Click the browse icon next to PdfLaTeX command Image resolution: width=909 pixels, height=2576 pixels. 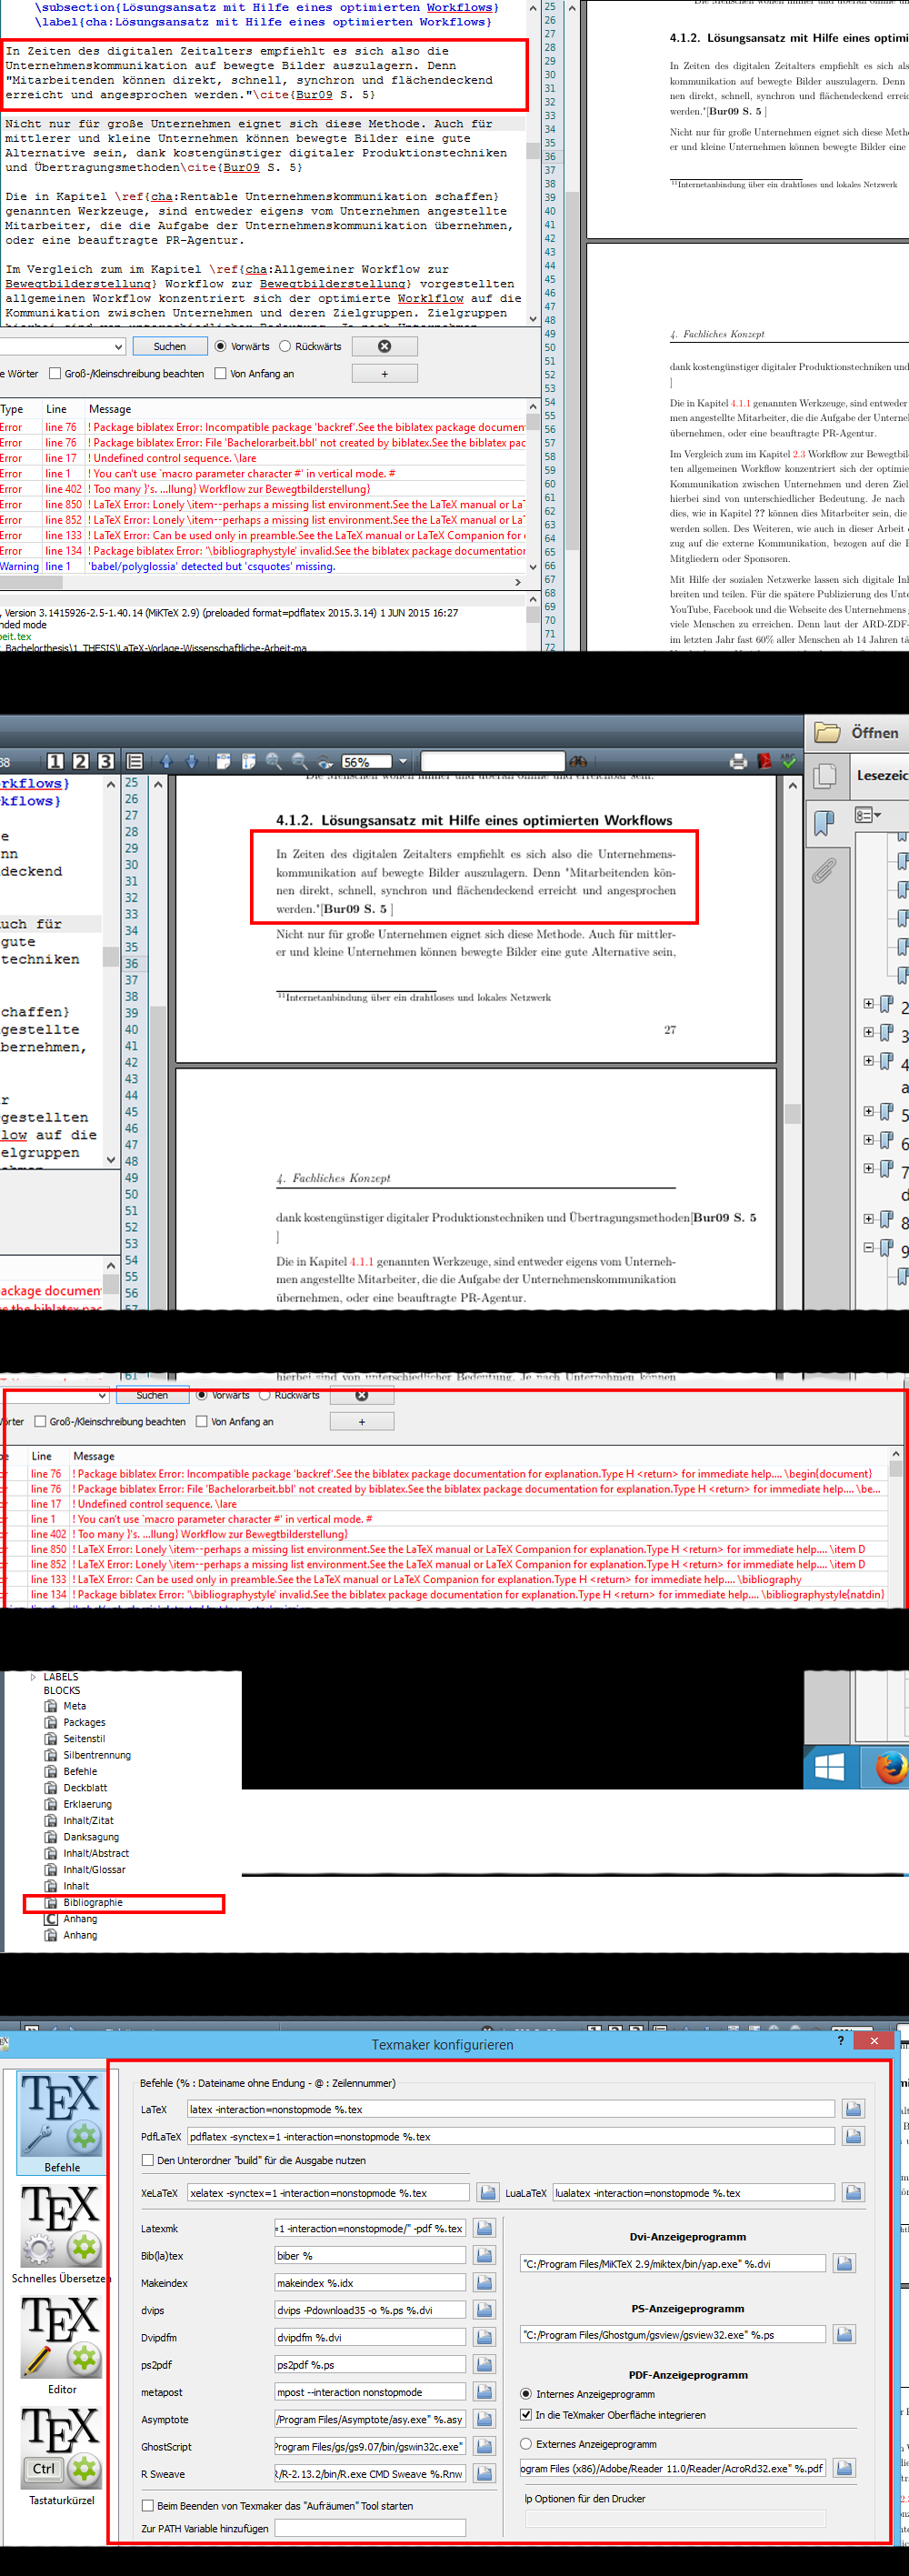coord(853,2136)
